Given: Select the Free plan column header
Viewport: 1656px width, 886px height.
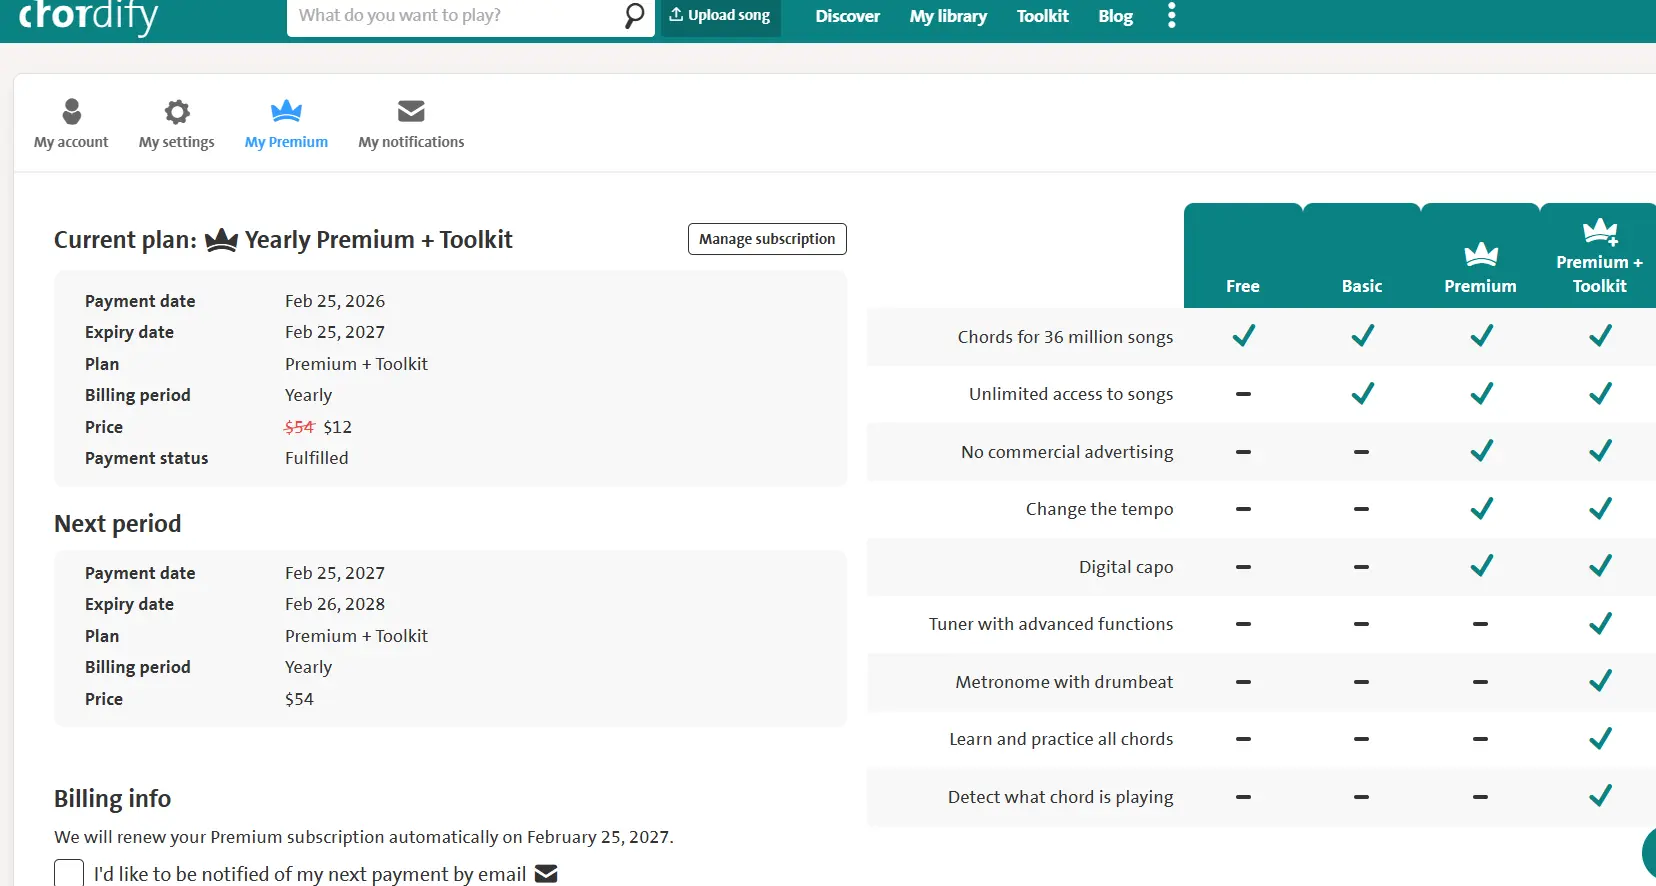Looking at the screenshot, I should click(1243, 255).
